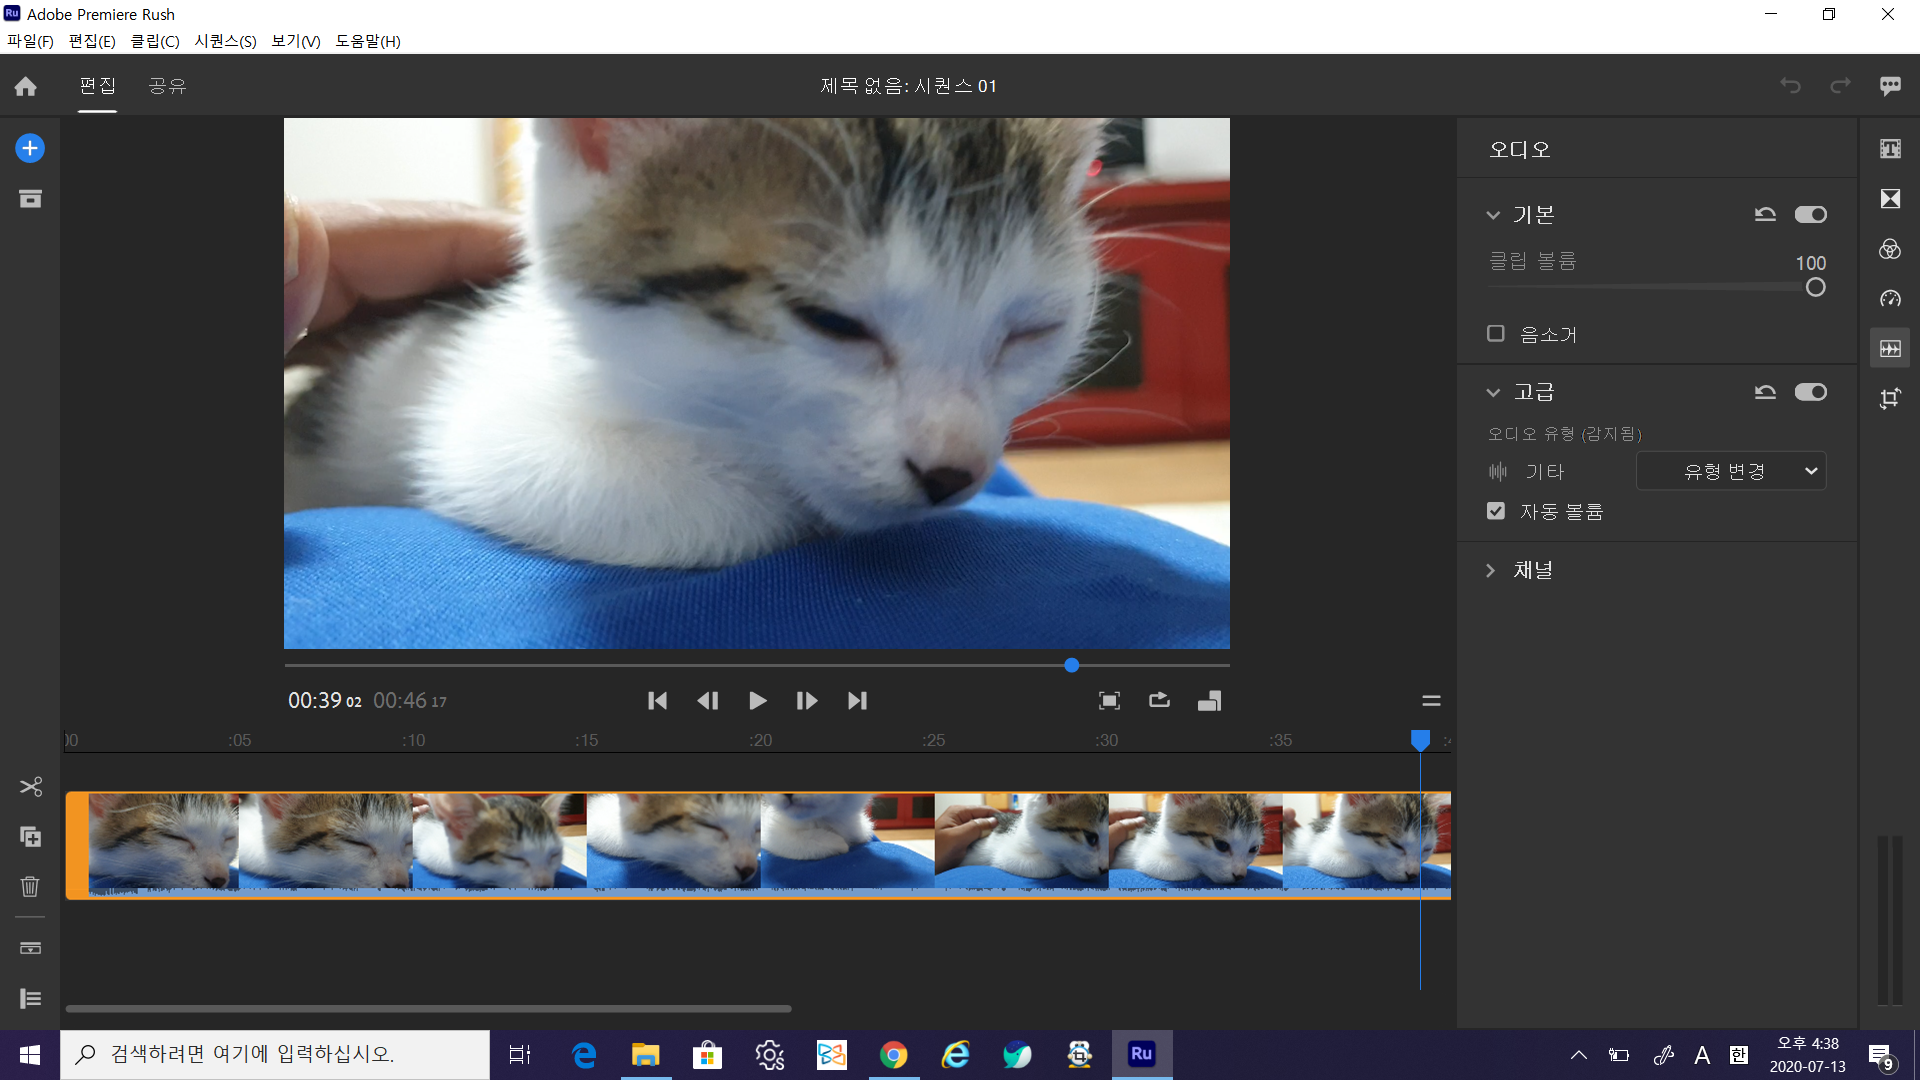The image size is (1920, 1080).
Task: Go to the home screen icon
Action: (26, 87)
